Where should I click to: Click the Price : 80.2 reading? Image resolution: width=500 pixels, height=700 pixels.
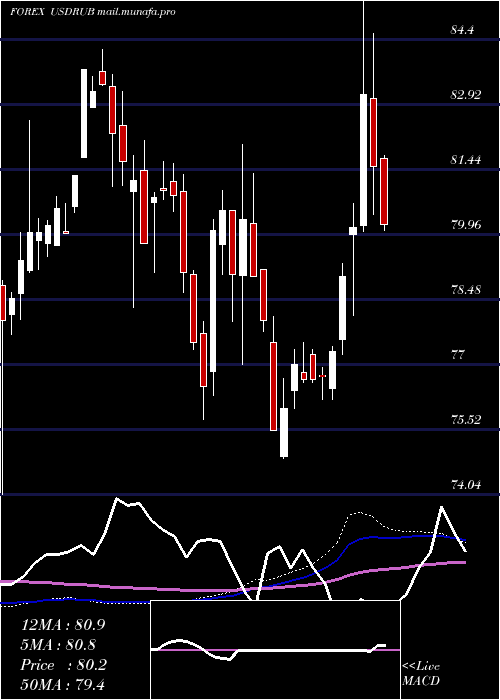[64, 665]
